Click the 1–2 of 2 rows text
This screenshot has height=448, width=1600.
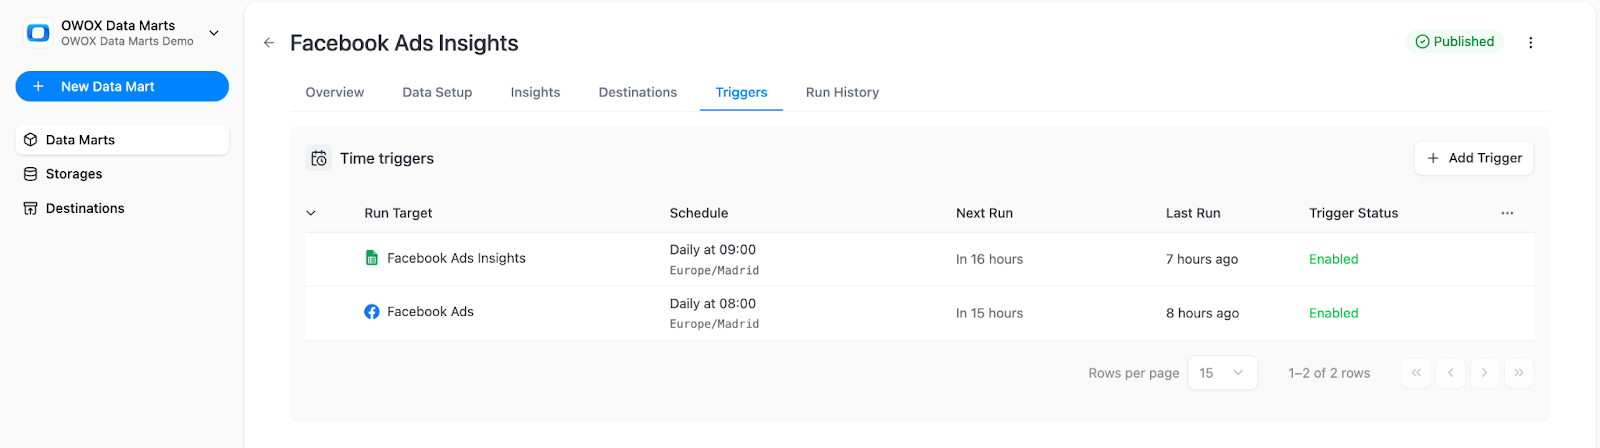click(x=1329, y=373)
